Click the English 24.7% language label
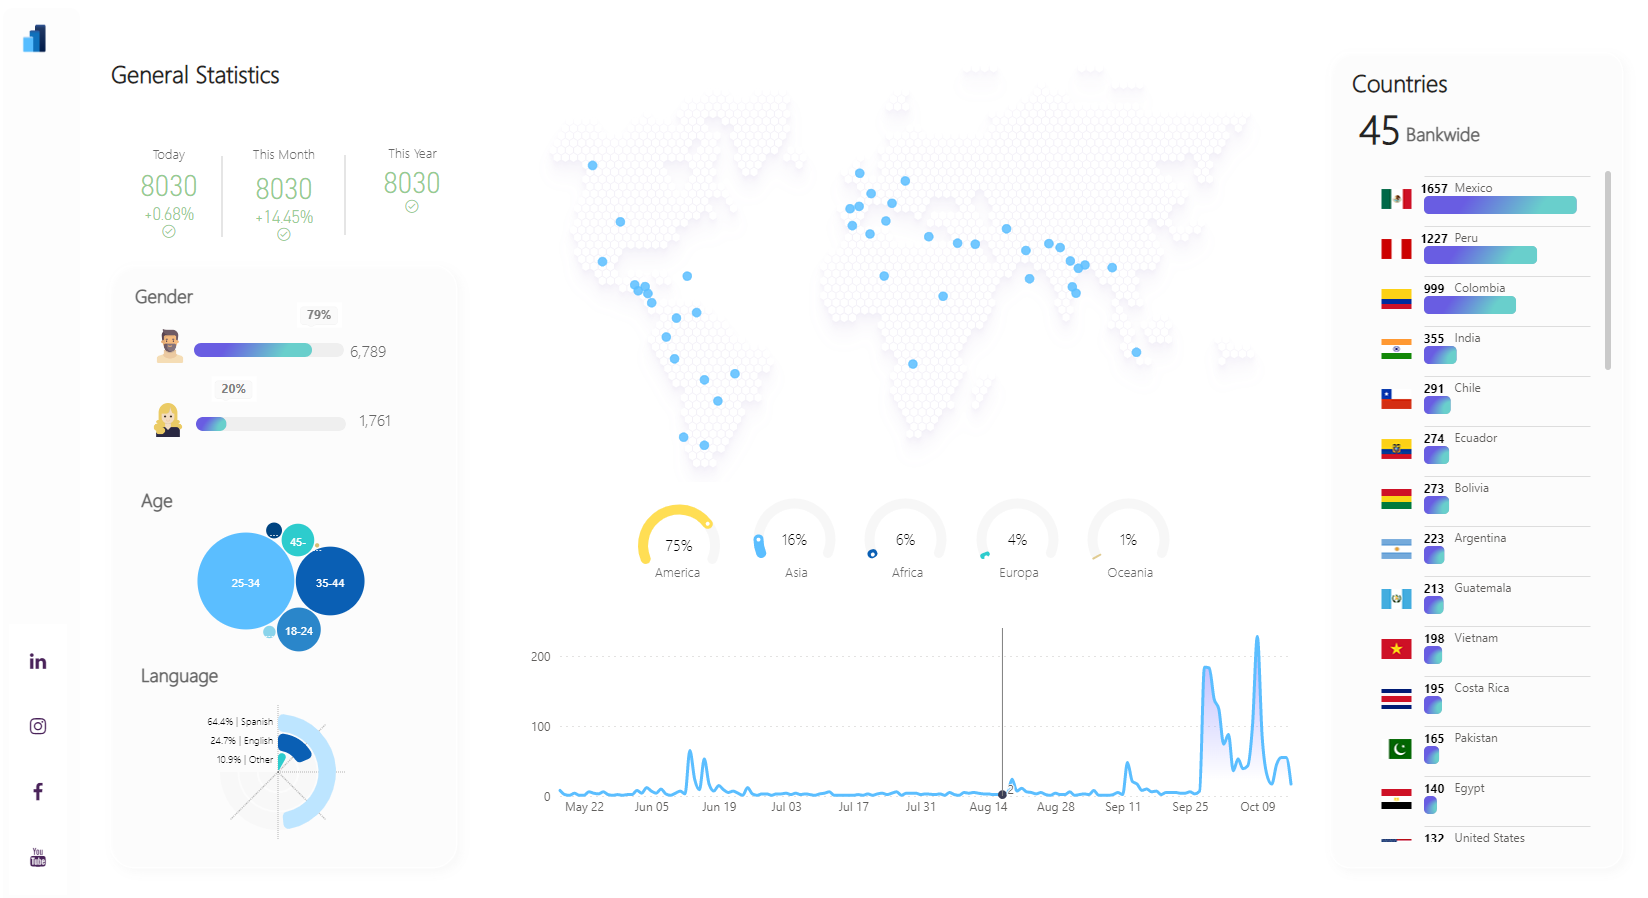 coord(241,740)
